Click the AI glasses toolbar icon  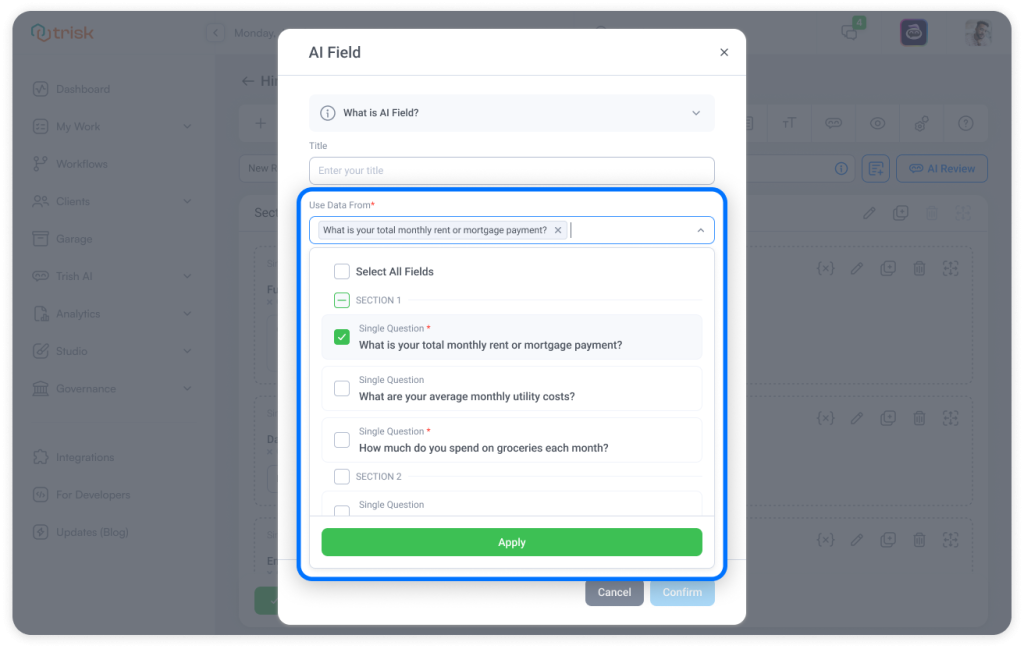[833, 123]
